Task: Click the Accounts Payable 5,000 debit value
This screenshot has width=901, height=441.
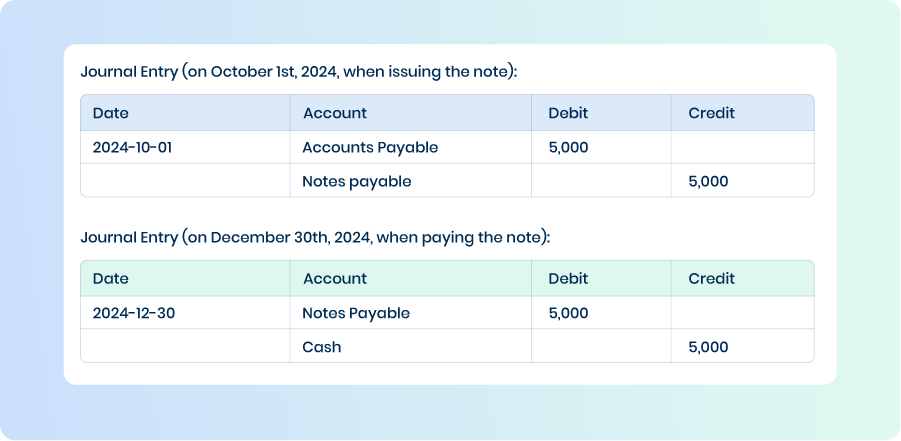Action: 568,148
